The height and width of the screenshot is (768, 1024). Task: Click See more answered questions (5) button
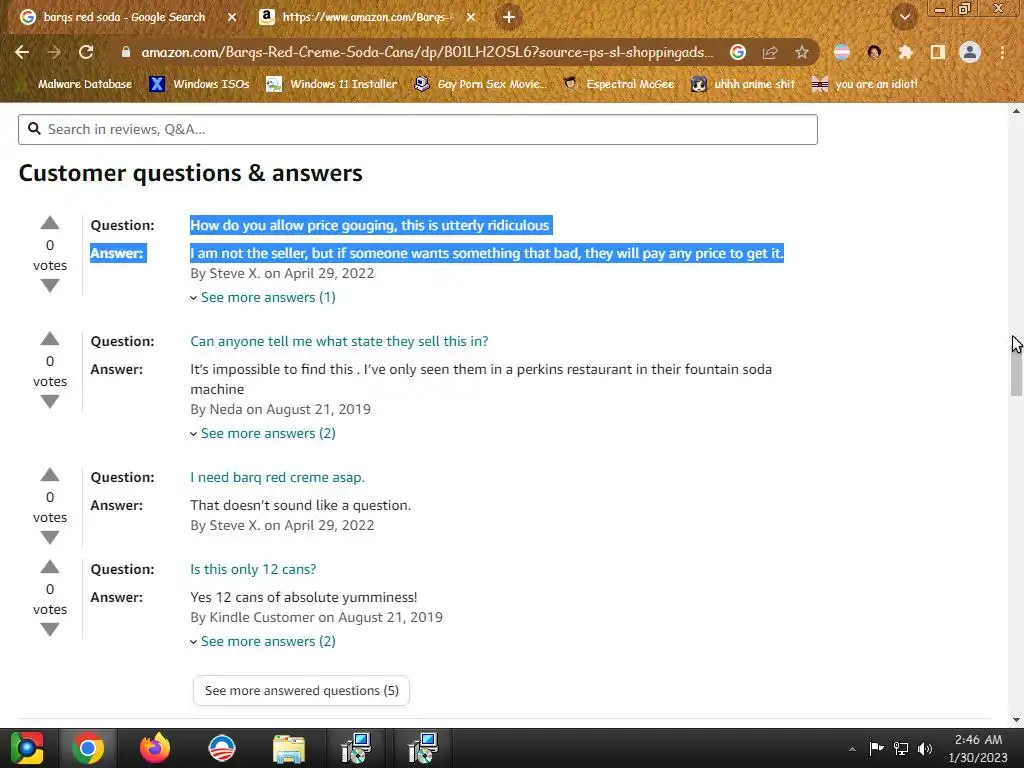[x=301, y=690]
